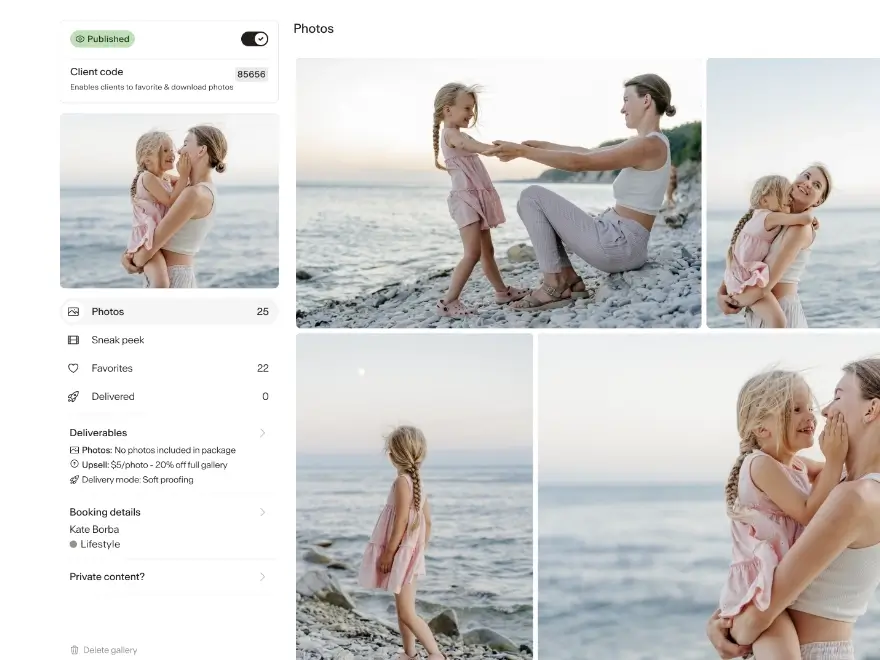Click the clock icon next to Upsell
The height and width of the screenshot is (660, 880).
[74, 464]
